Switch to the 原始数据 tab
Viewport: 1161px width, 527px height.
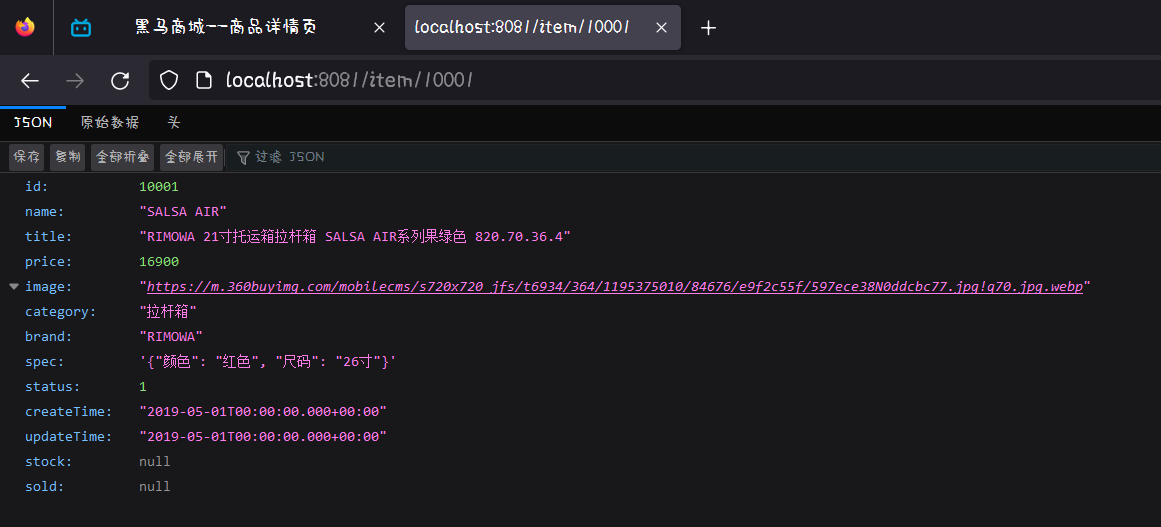110,123
